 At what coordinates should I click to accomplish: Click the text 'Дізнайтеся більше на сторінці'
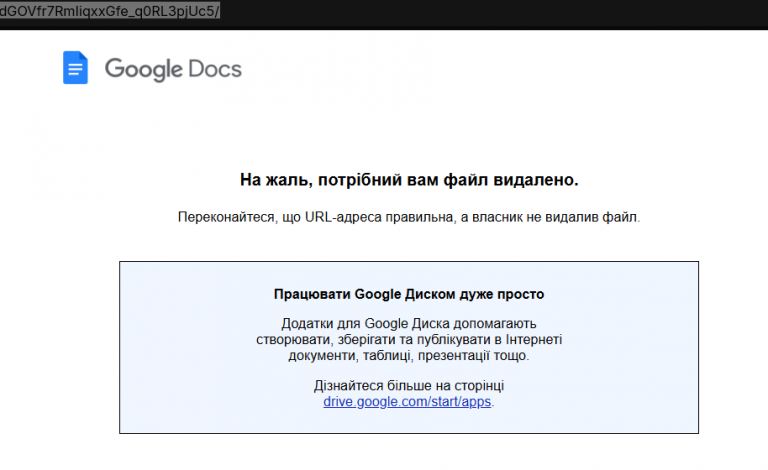tap(409, 386)
